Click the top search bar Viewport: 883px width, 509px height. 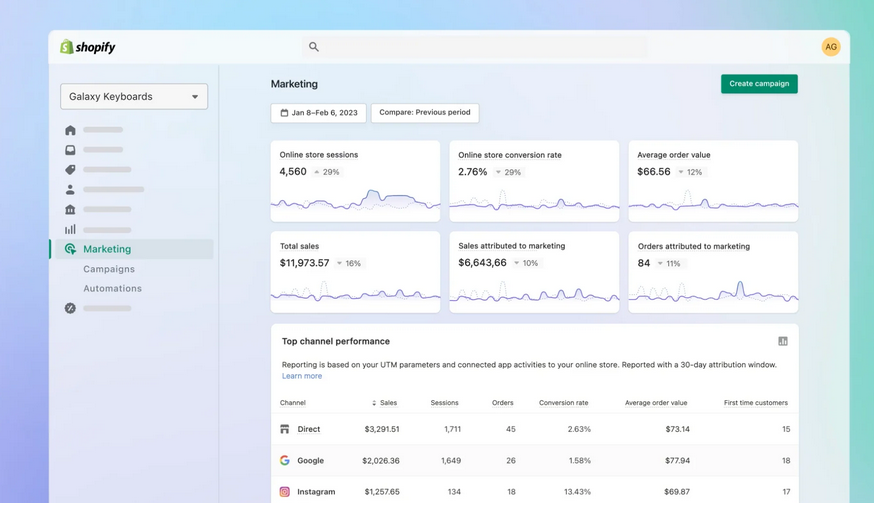475,47
